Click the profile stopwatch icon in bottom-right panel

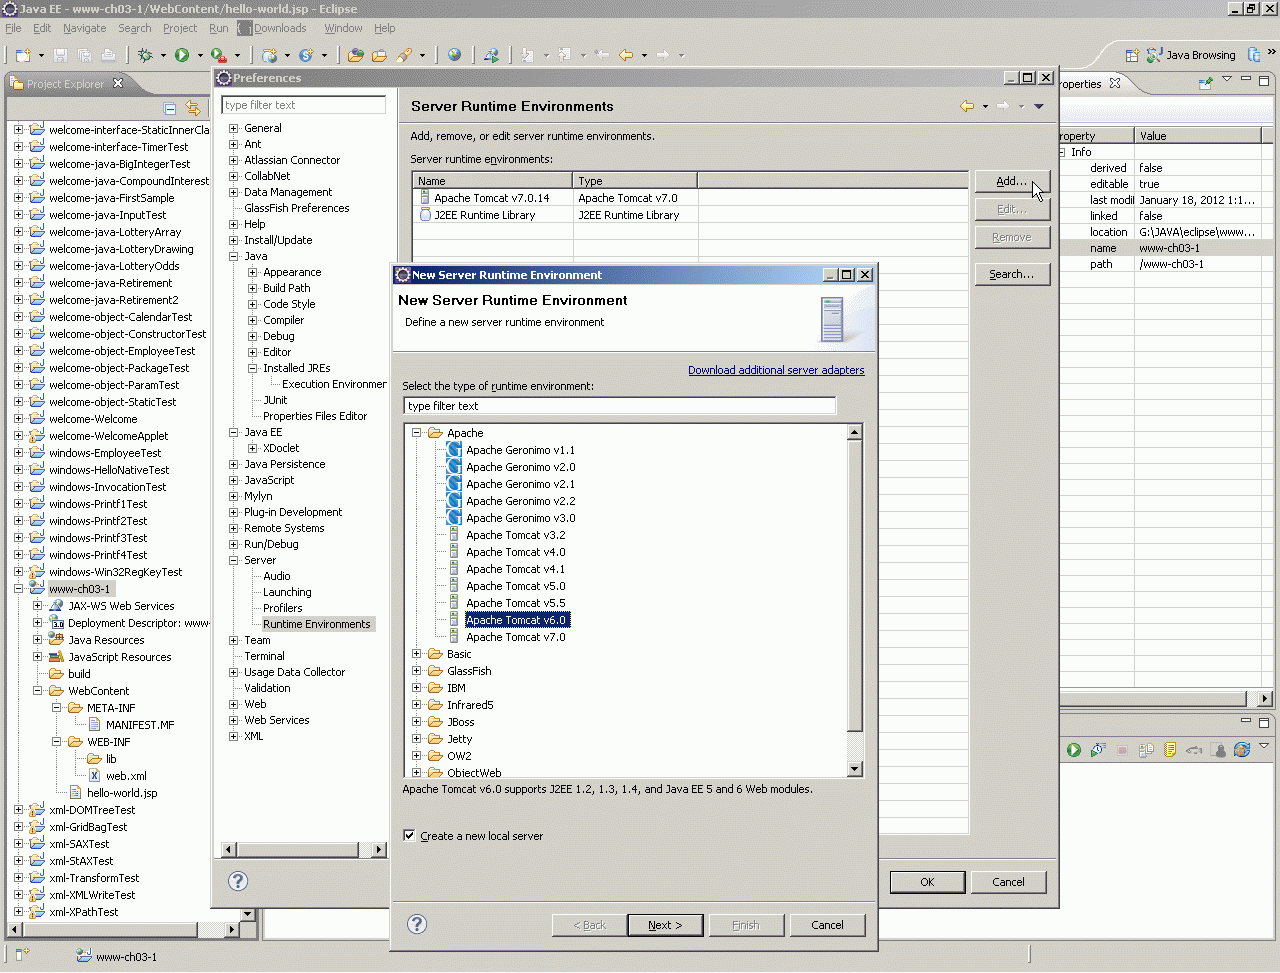click(1098, 750)
